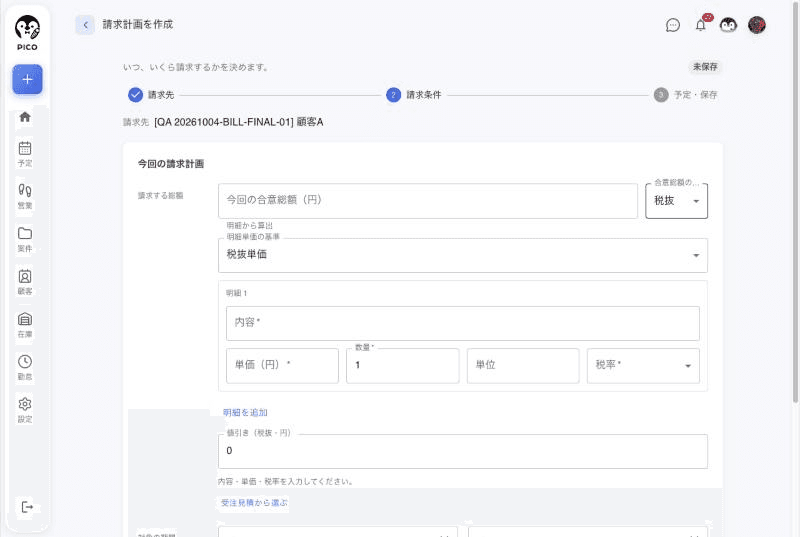800x537 pixels.
Task: Click the 単価(円) input field
Action: click(x=282, y=365)
